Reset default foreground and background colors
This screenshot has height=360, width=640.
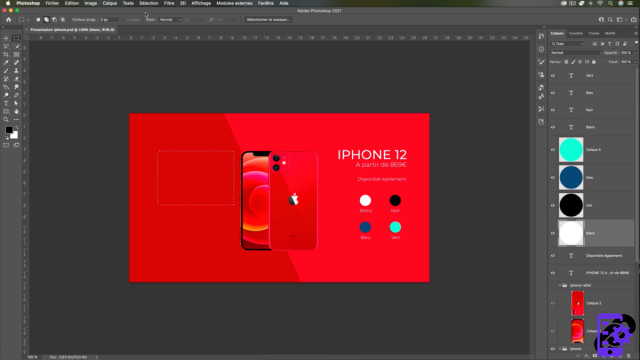pos(7,138)
